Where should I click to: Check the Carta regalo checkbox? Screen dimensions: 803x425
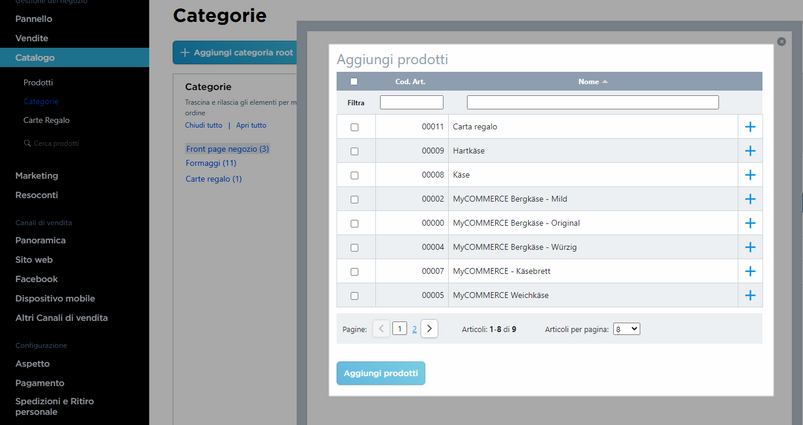click(x=354, y=127)
